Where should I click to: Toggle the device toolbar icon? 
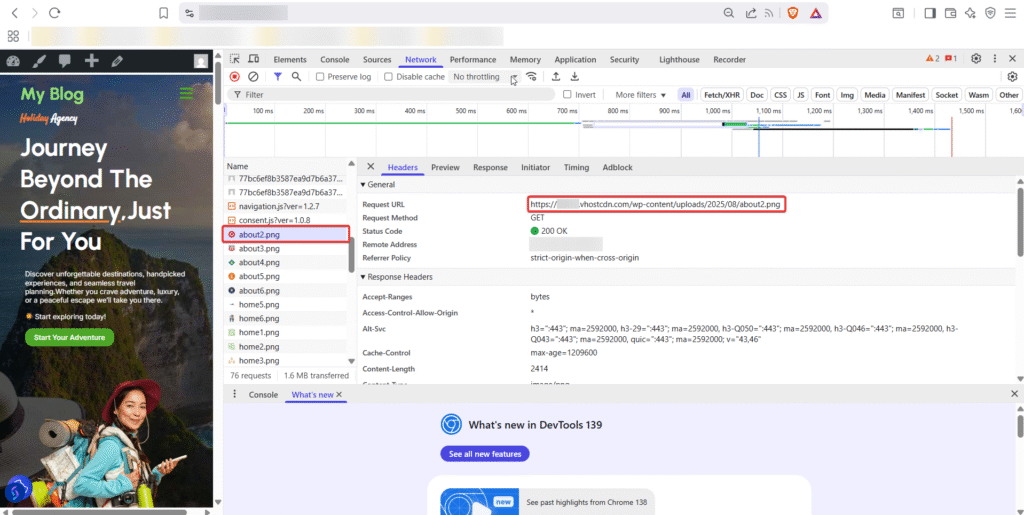pos(254,59)
